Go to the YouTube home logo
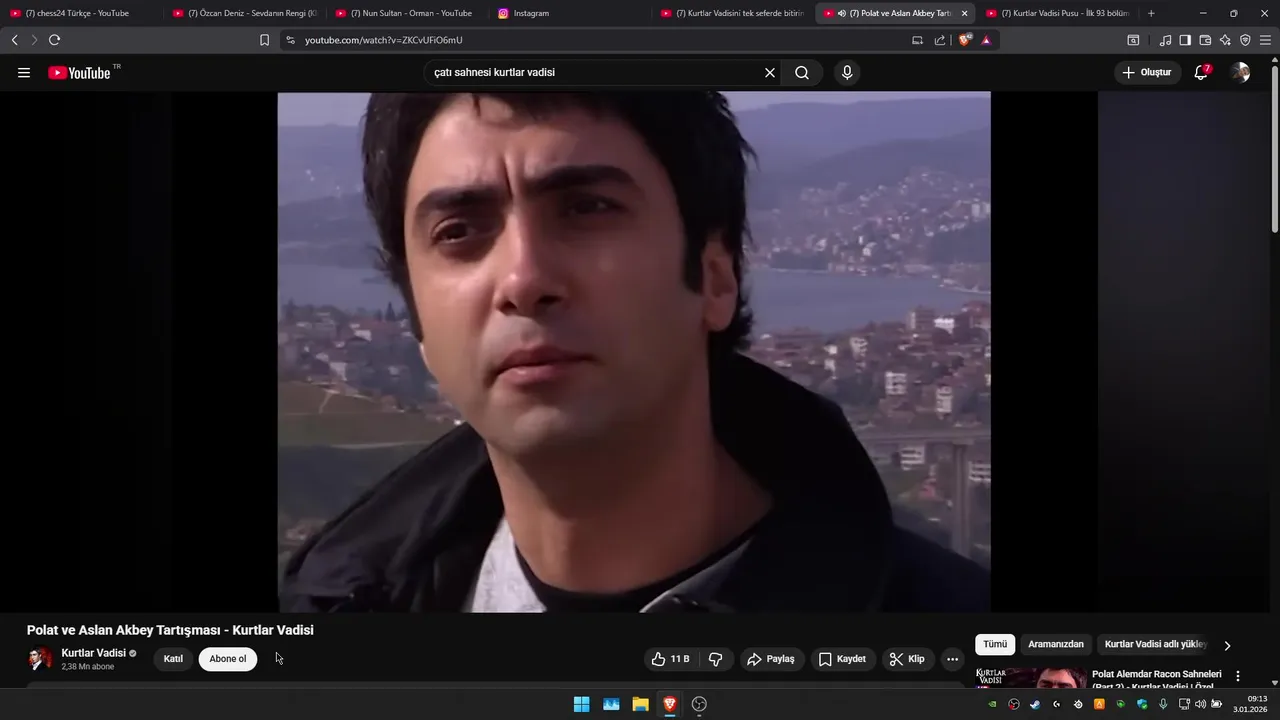 79,72
